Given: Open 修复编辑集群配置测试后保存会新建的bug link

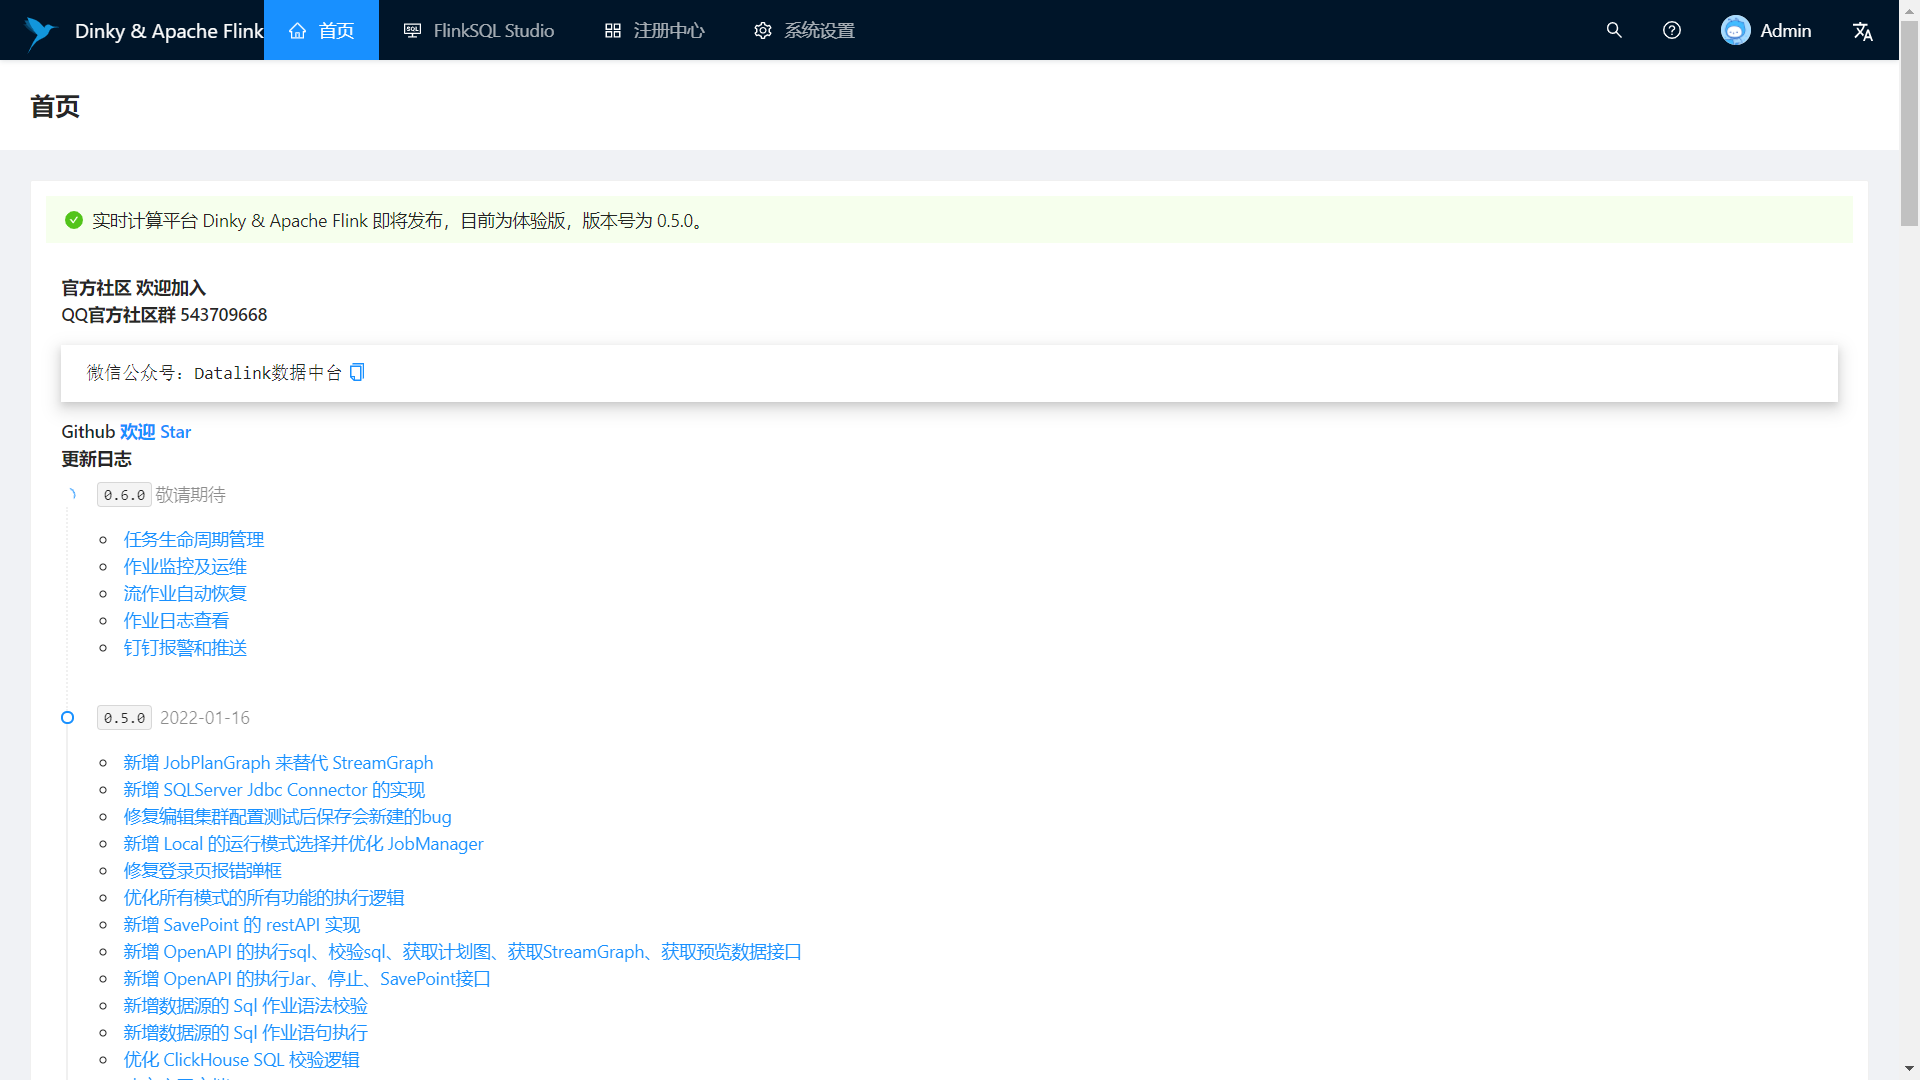Looking at the screenshot, I should click(x=287, y=816).
